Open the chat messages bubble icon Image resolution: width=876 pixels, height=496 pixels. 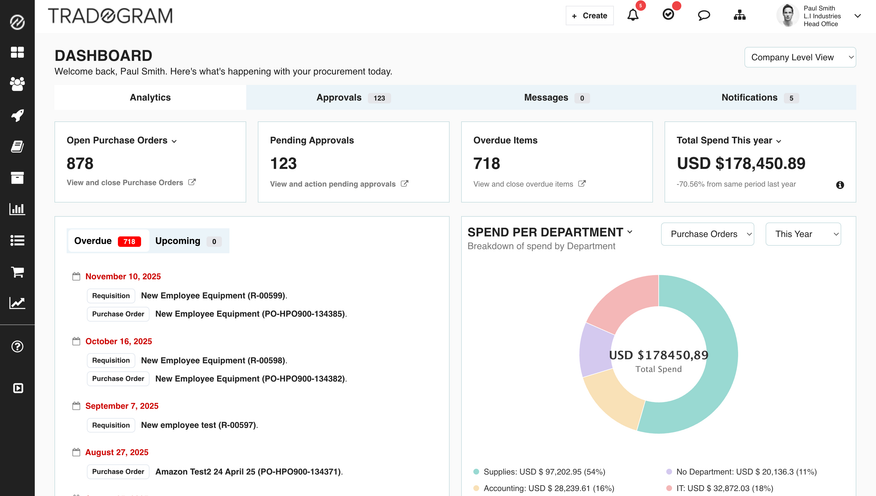pos(704,15)
